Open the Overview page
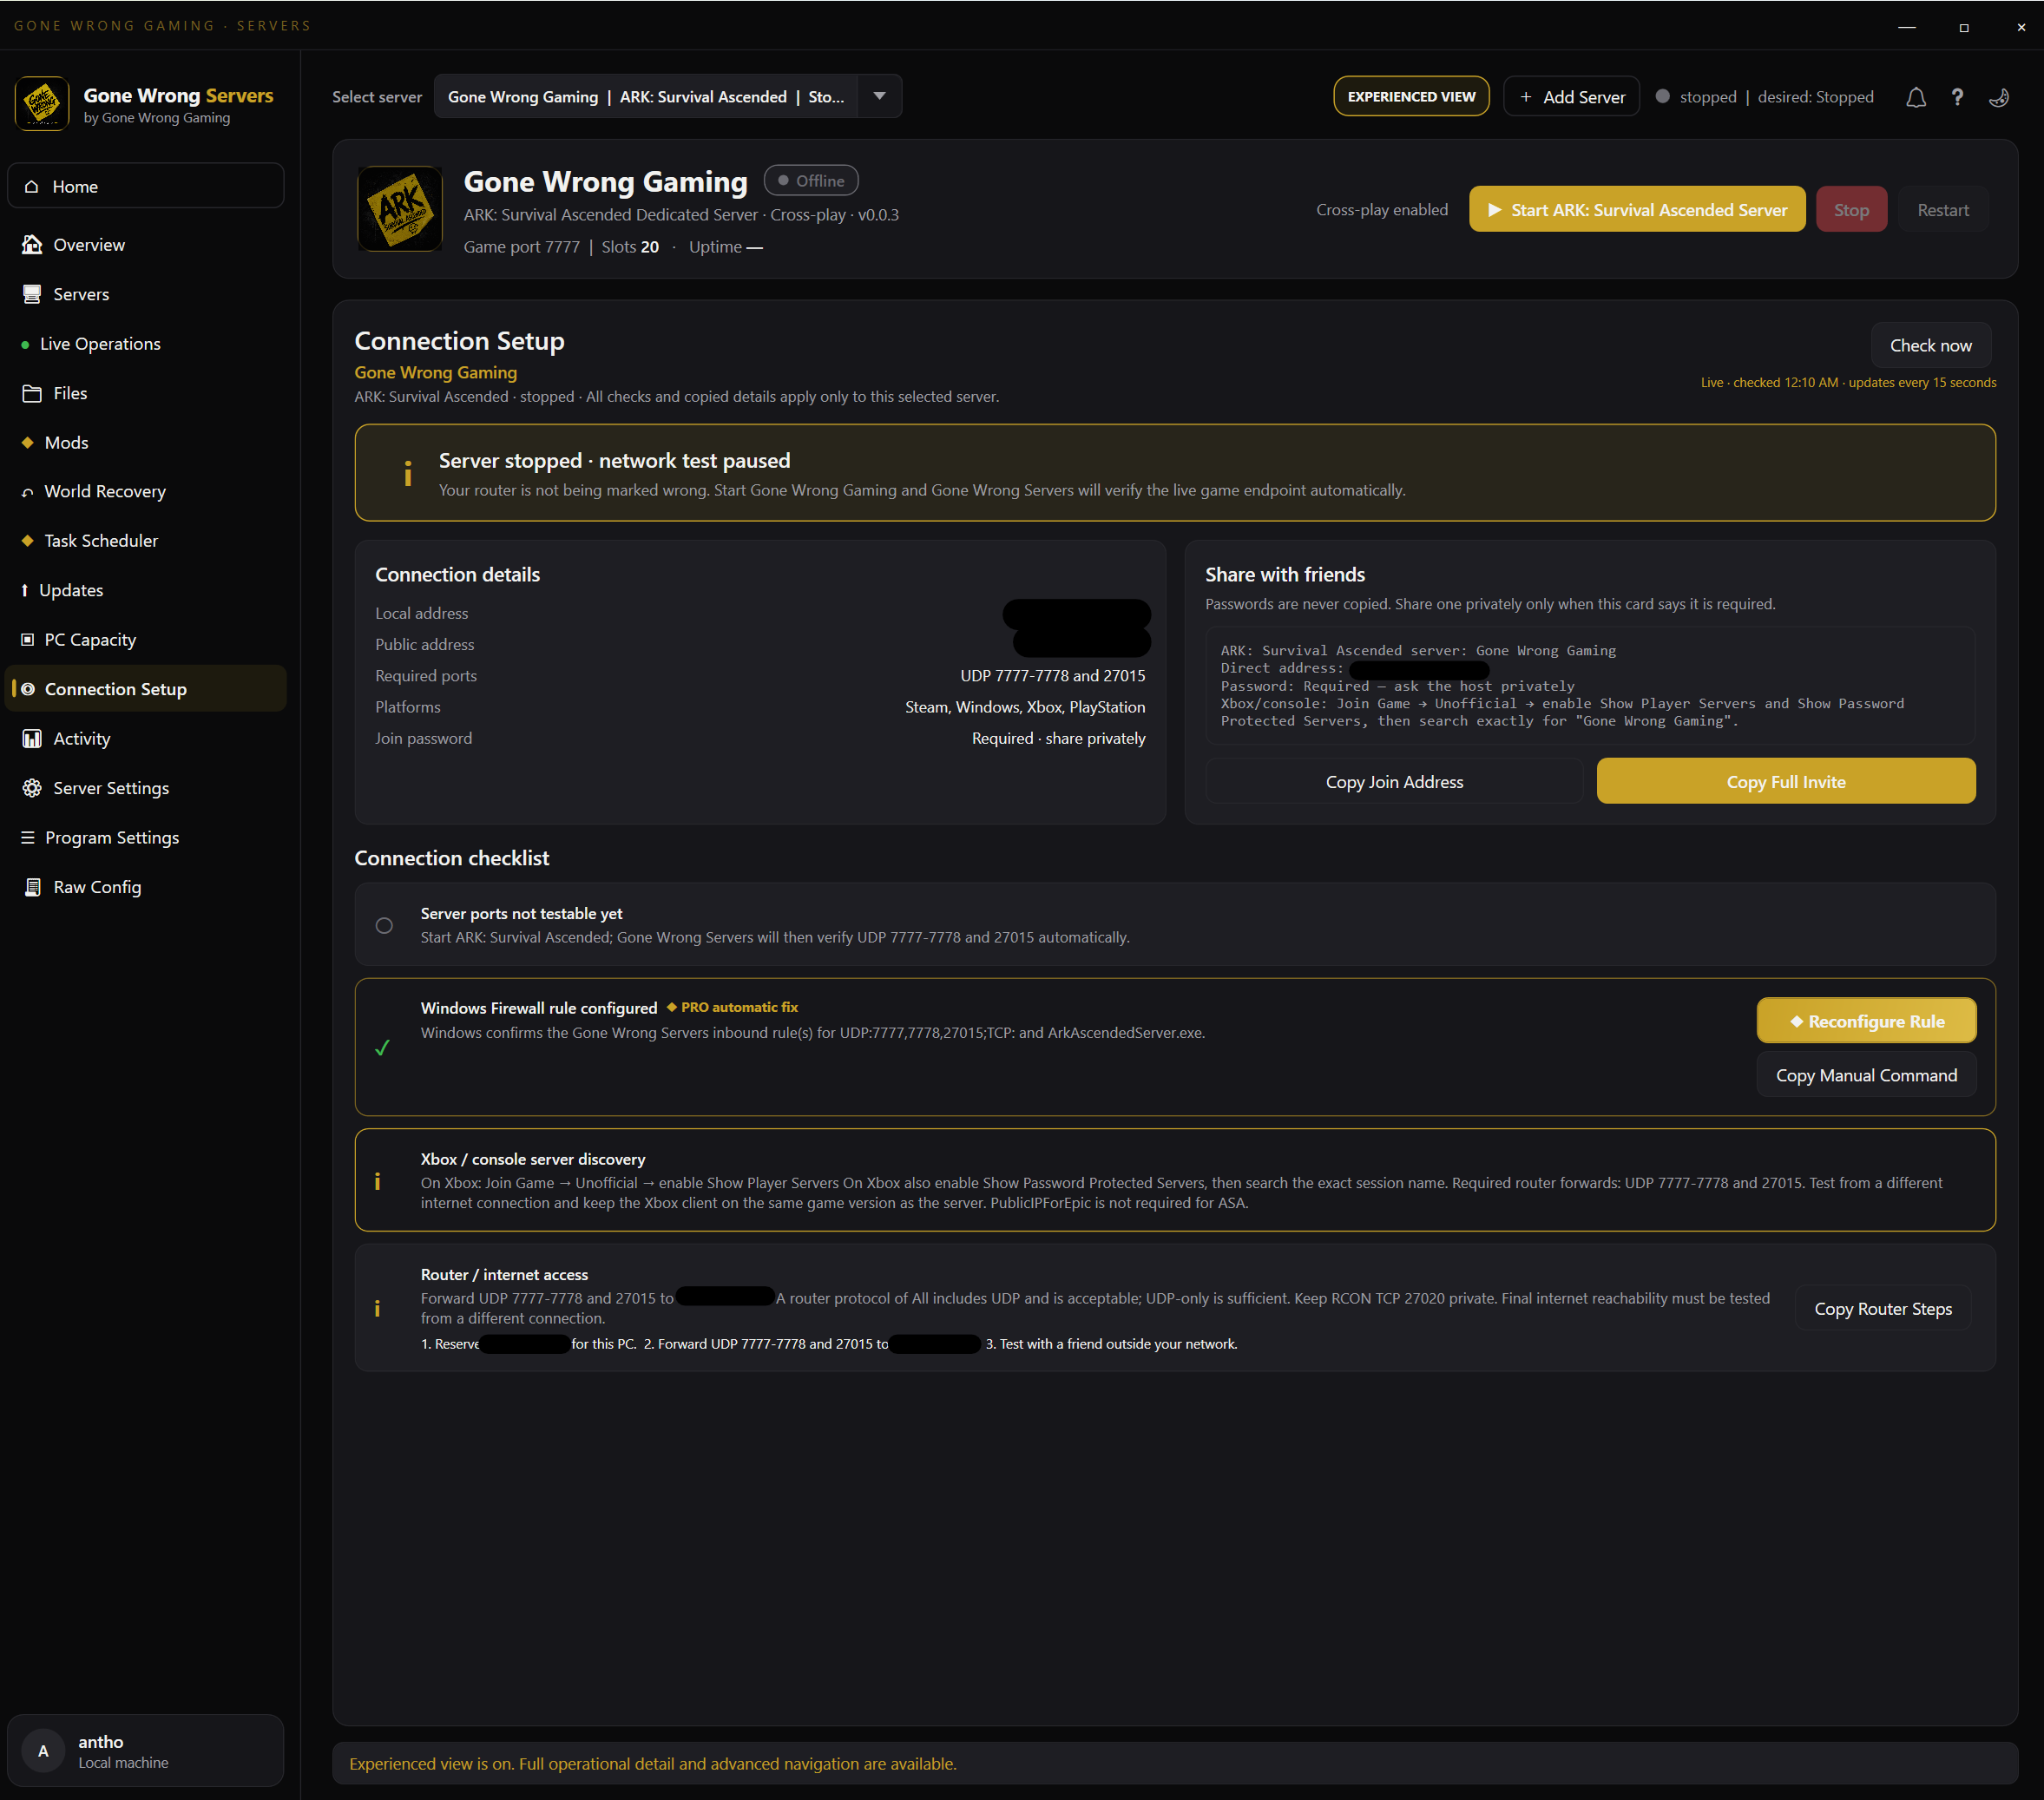This screenshot has height=1800, width=2044. click(146, 245)
